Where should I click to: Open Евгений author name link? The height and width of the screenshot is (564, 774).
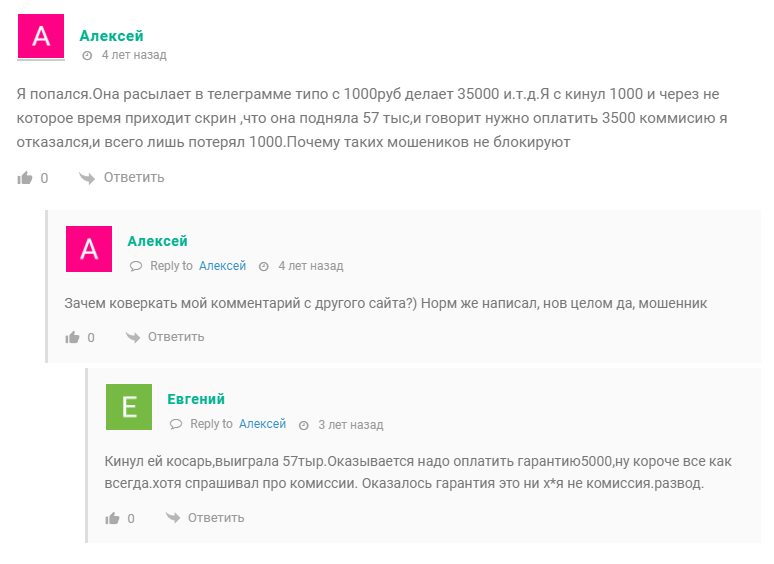(x=196, y=399)
